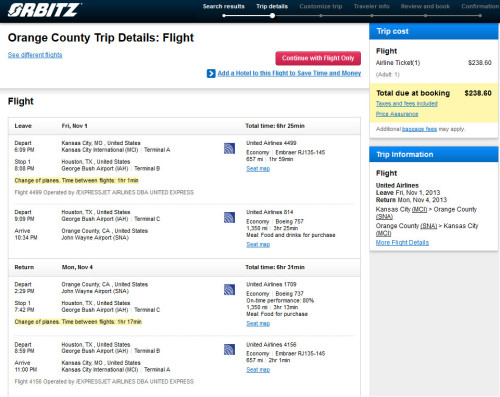The image size is (500, 397).
Task: Open the baggage fees link
Action: coord(419,129)
